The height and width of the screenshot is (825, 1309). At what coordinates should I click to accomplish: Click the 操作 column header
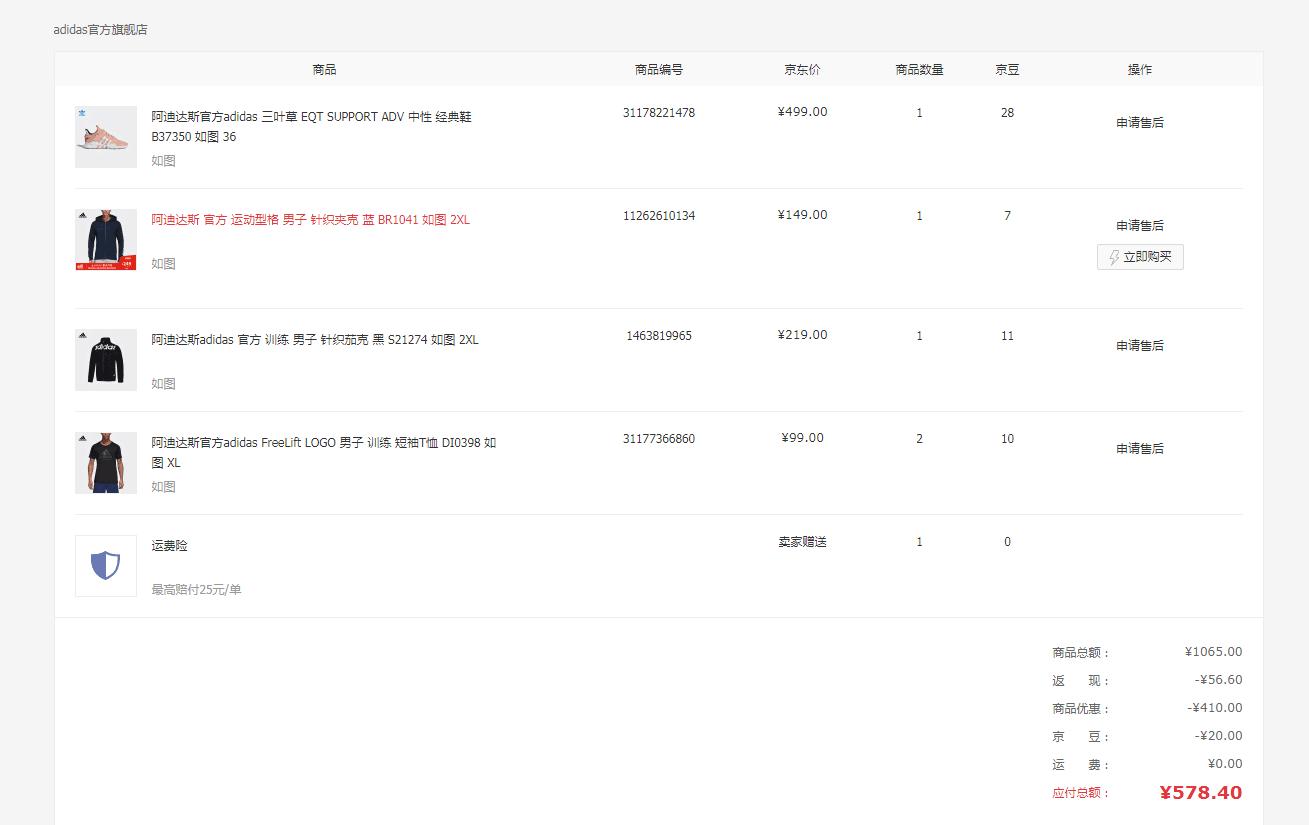coord(1140,70)
